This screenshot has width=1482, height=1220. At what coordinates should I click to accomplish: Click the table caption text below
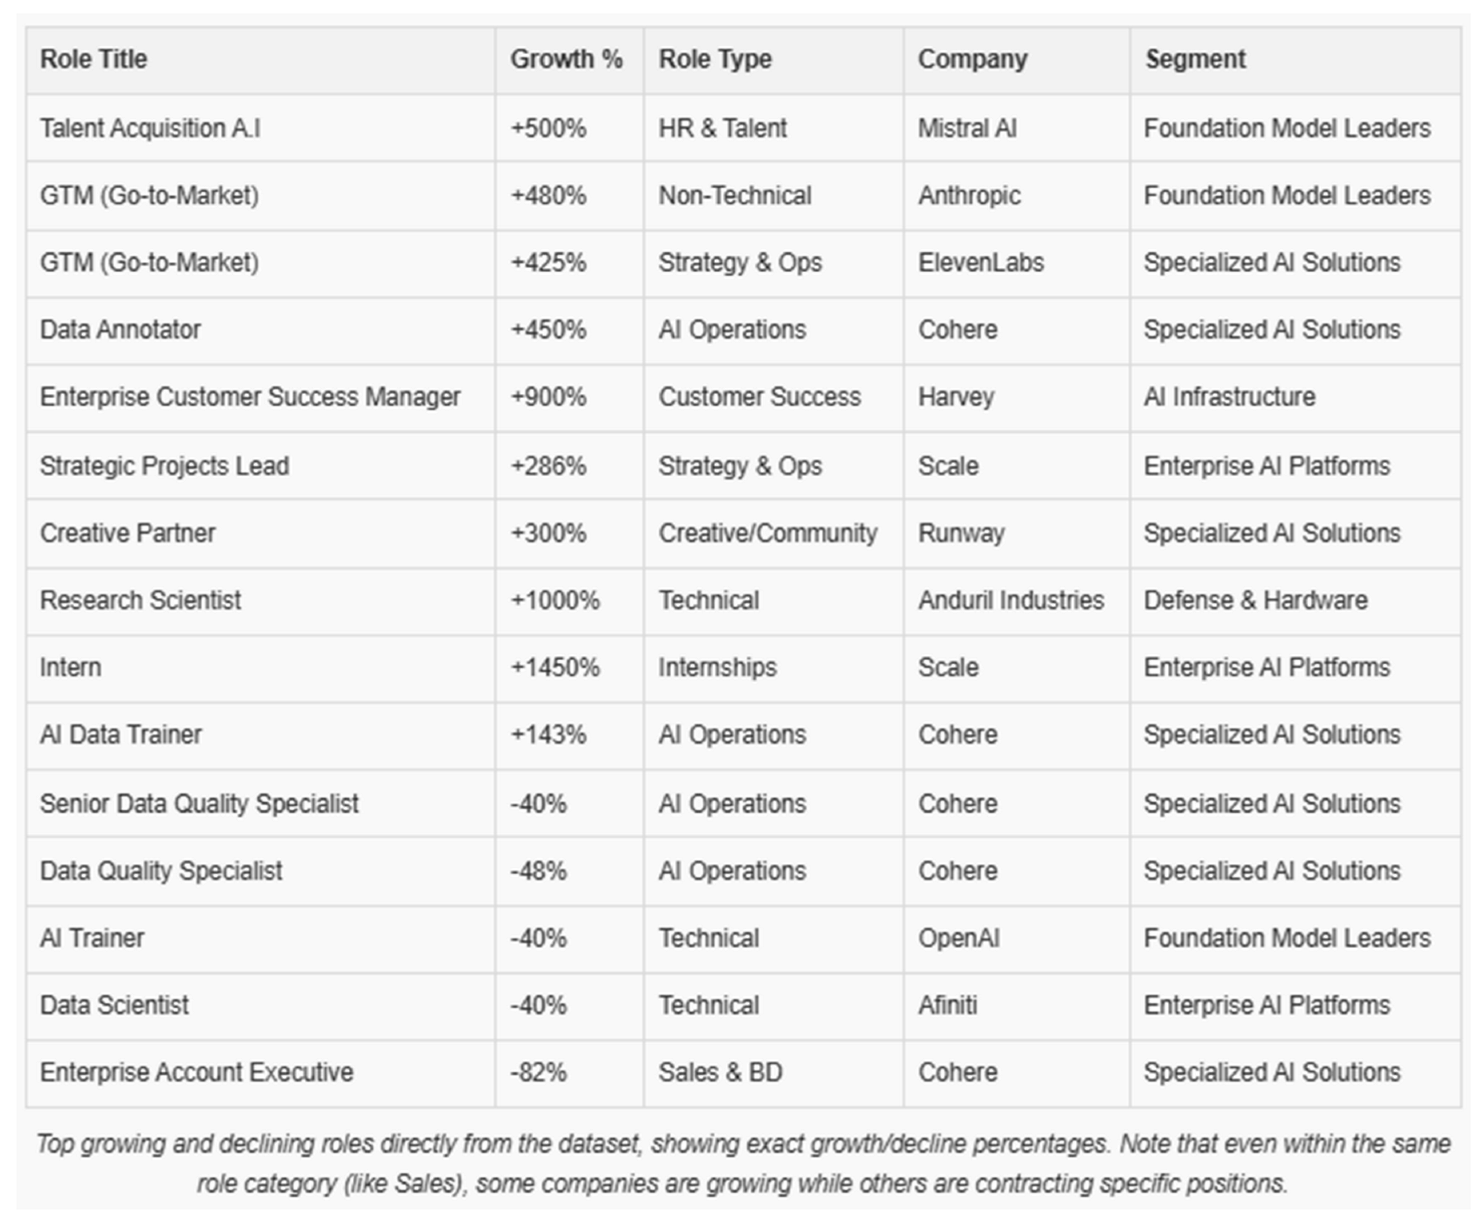point(742,1163)
